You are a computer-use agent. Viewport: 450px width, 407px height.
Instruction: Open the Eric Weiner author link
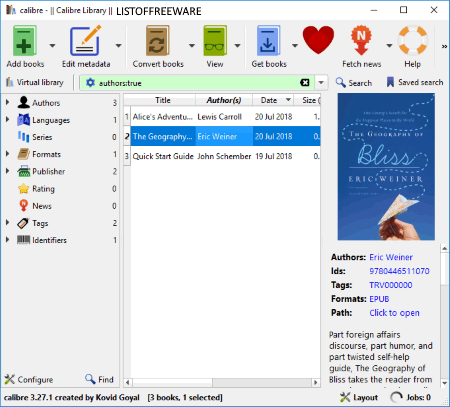point(391,257)
